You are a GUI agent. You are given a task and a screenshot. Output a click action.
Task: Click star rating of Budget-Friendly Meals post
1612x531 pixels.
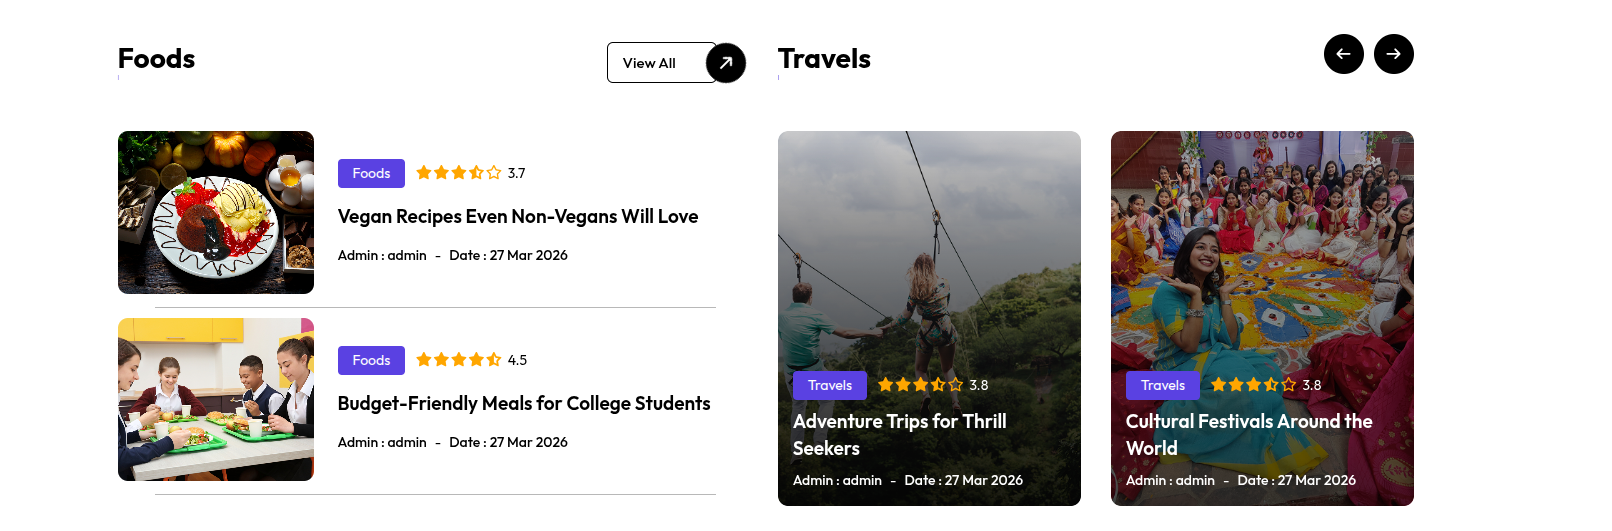[x=459, y=360]
